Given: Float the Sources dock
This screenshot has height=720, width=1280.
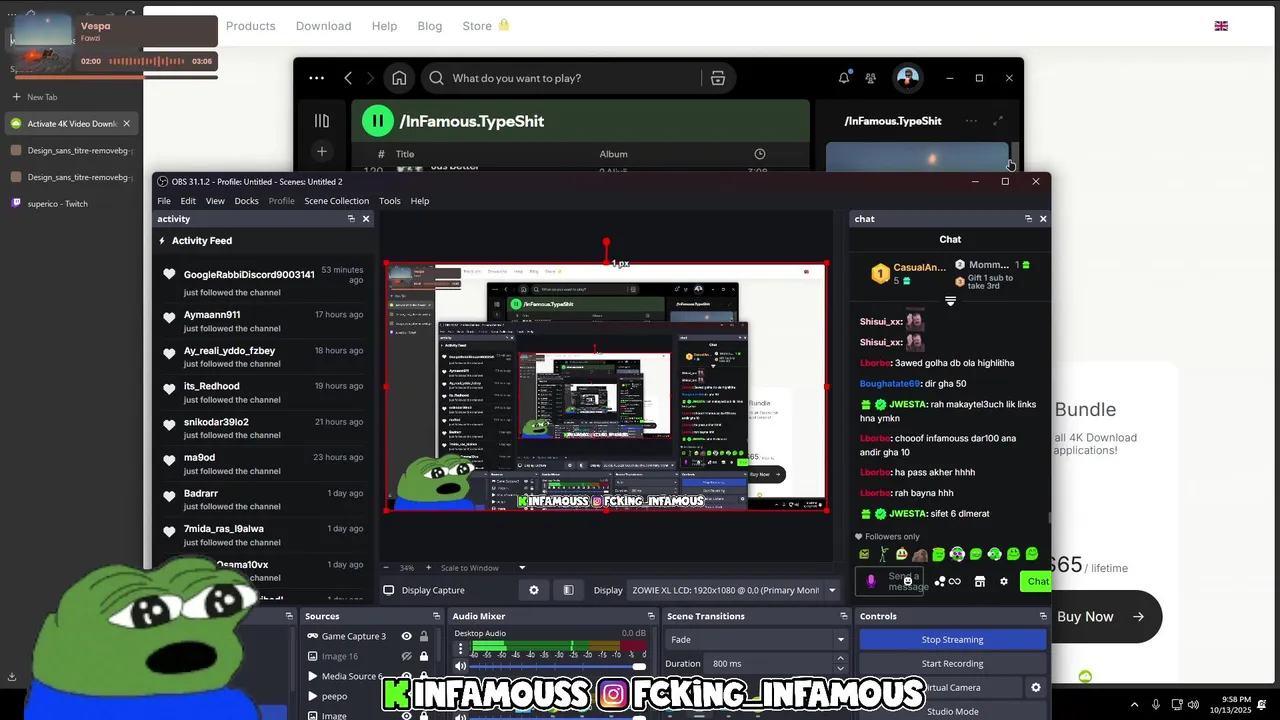Looking at the screenshot, I should click(436, 616).
